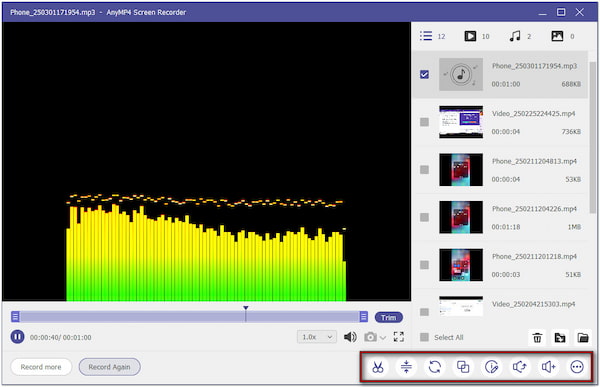Viewport: 600px width, 387px height.
Task: Show all 12 recordings list tab
Action: click(432, 36)
